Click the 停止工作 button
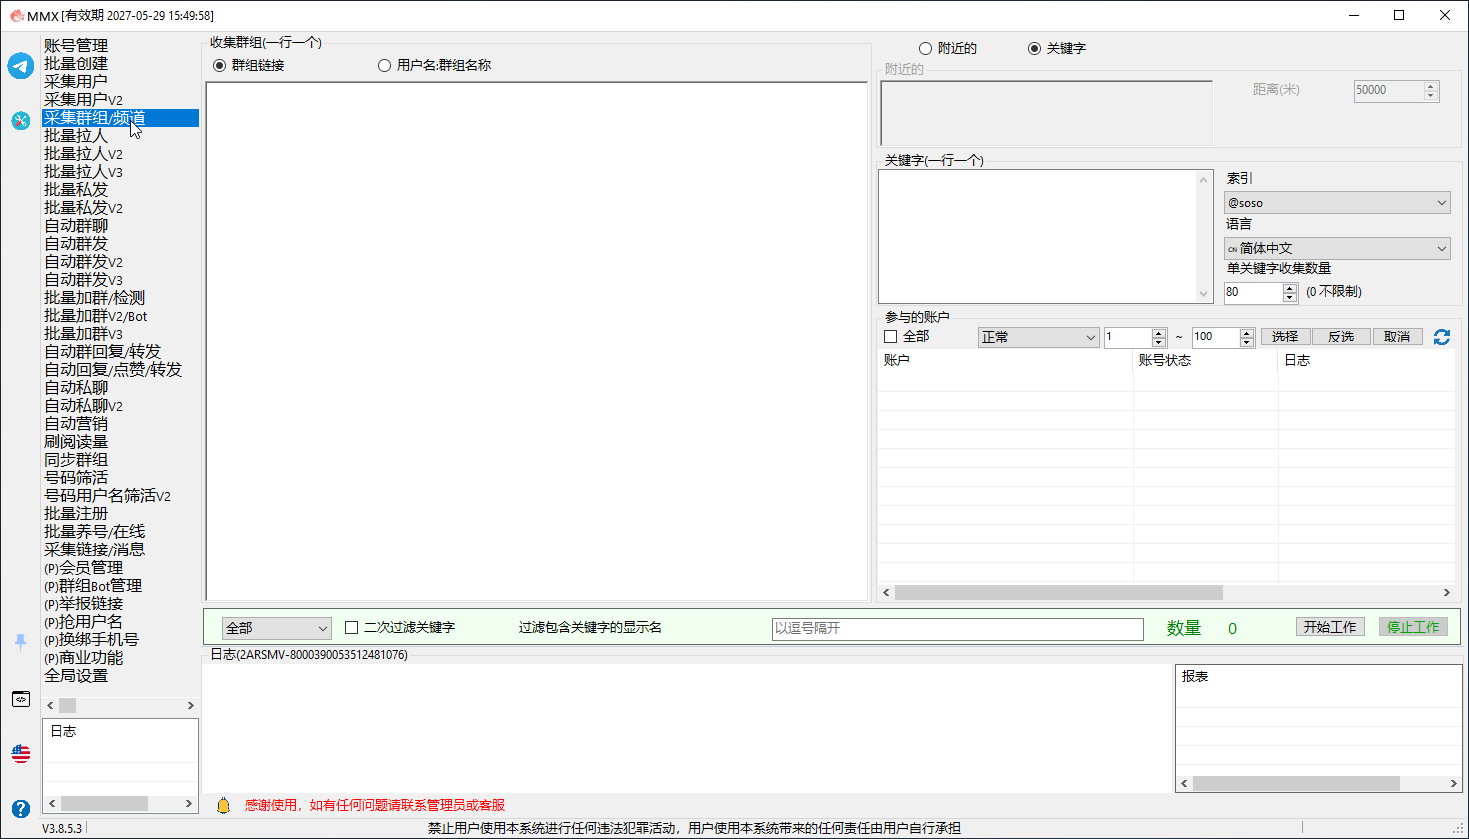The height and width of the screenshot is (839, 1469). [1413, 627]
